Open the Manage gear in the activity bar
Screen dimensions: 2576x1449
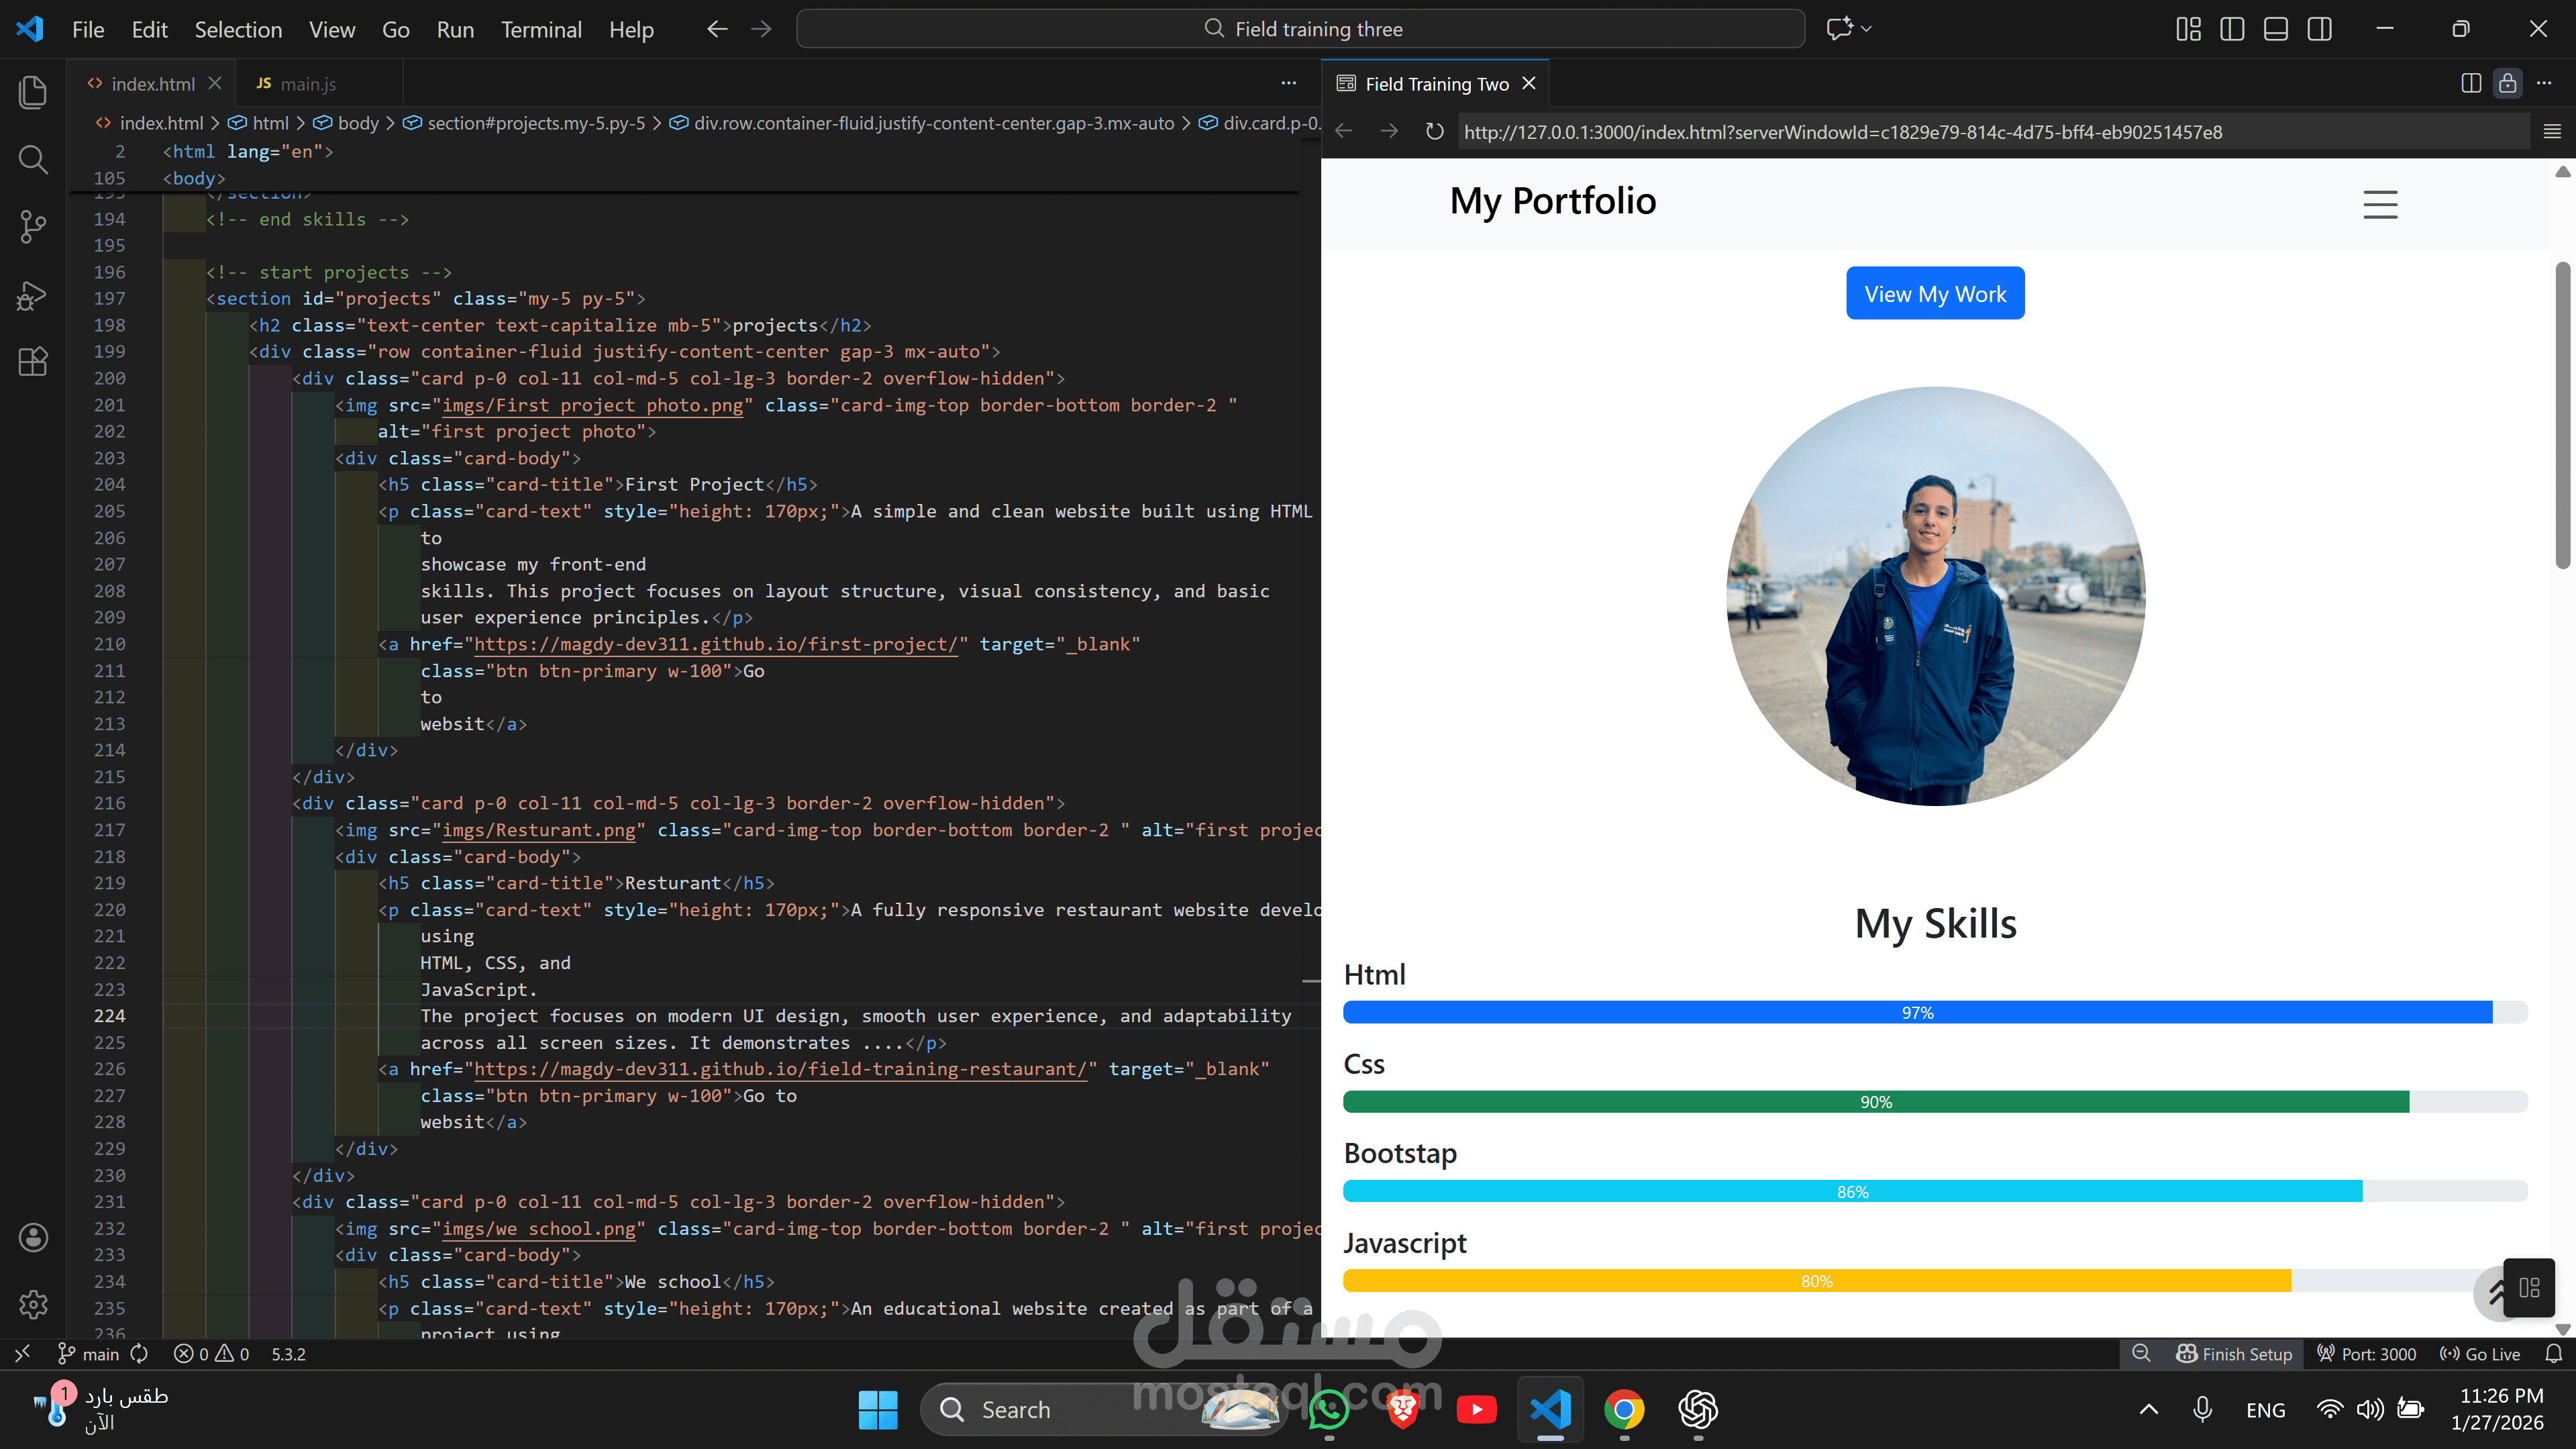33,1304
